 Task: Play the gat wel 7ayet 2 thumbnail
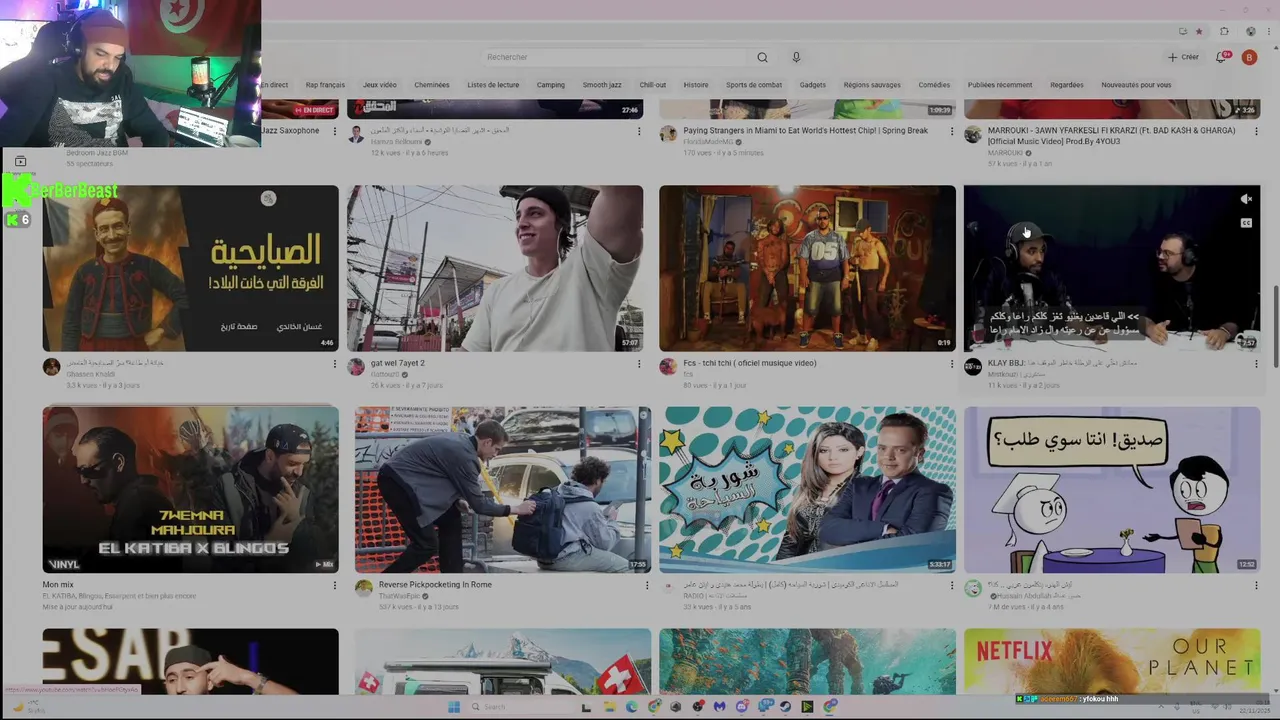coord(495,268)
